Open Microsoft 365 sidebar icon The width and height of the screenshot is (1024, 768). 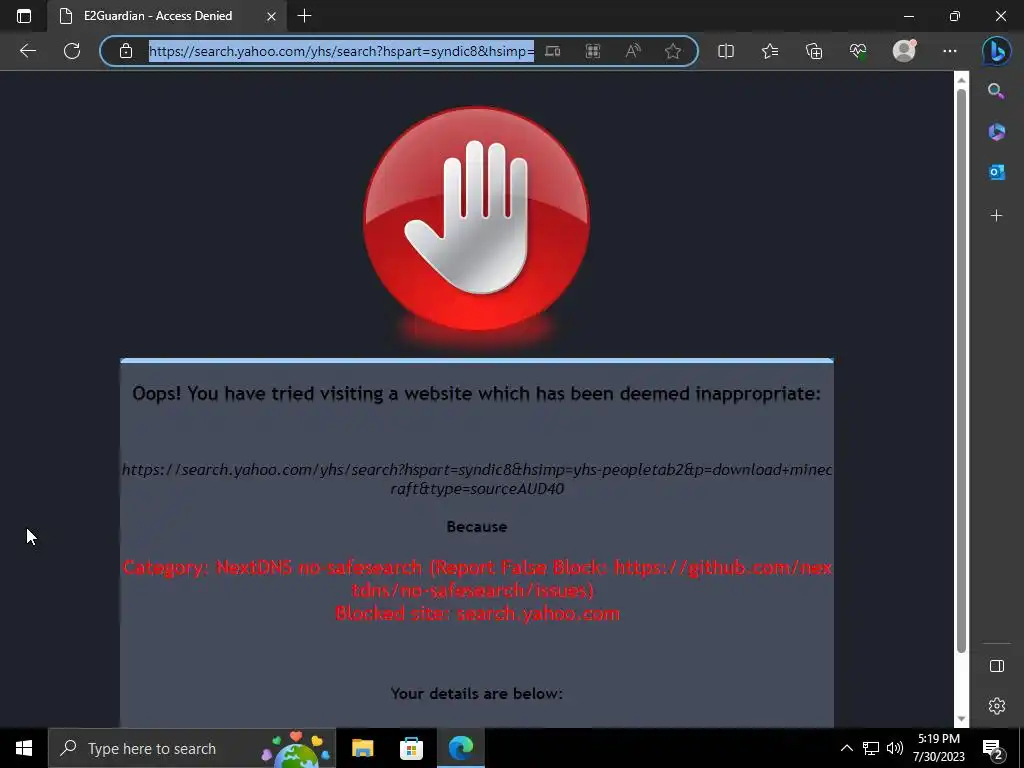pyautogui.click(x=996, y=131)
